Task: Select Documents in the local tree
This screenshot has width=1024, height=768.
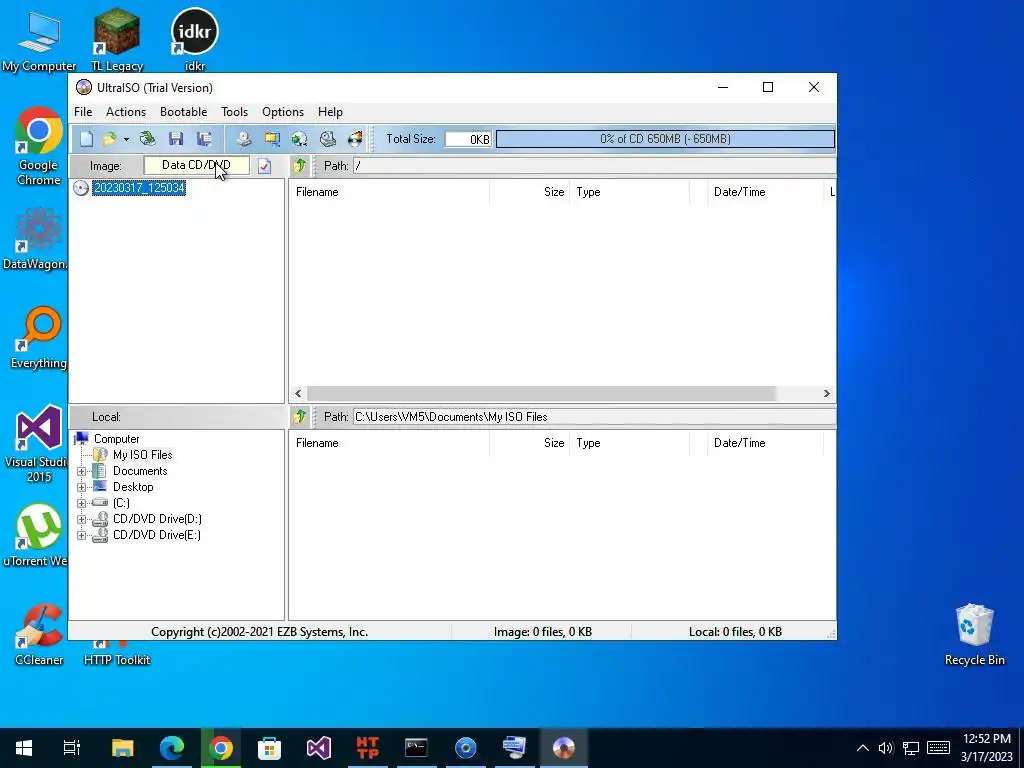Action: (x=140, y=471)
